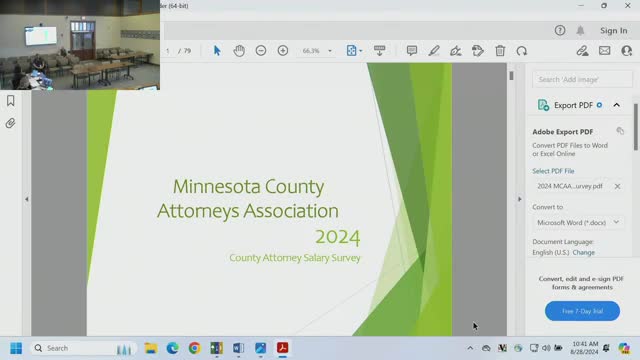
Task: Collapse the Export PDF section chevron
Action: click(617, 105)
